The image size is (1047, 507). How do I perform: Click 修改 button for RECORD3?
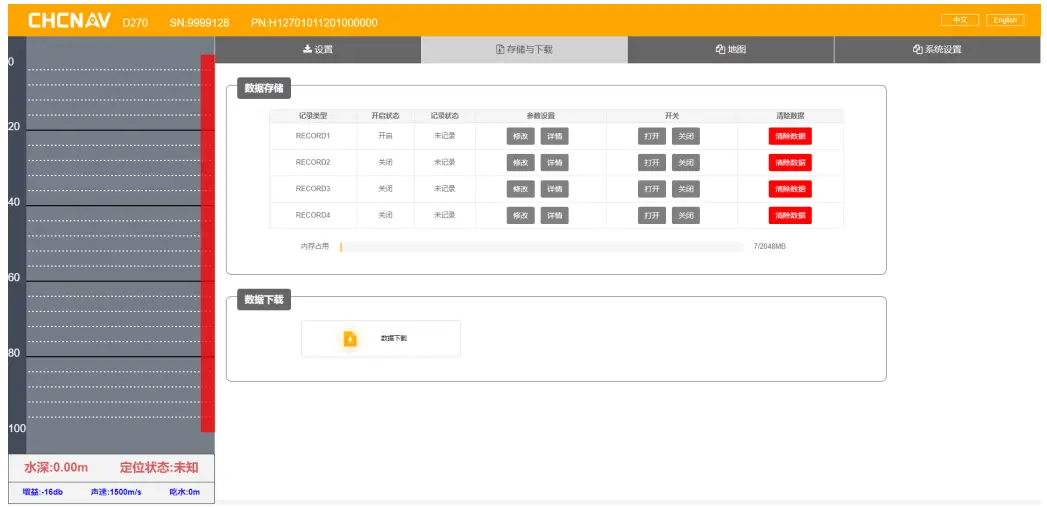pos(521,189)
